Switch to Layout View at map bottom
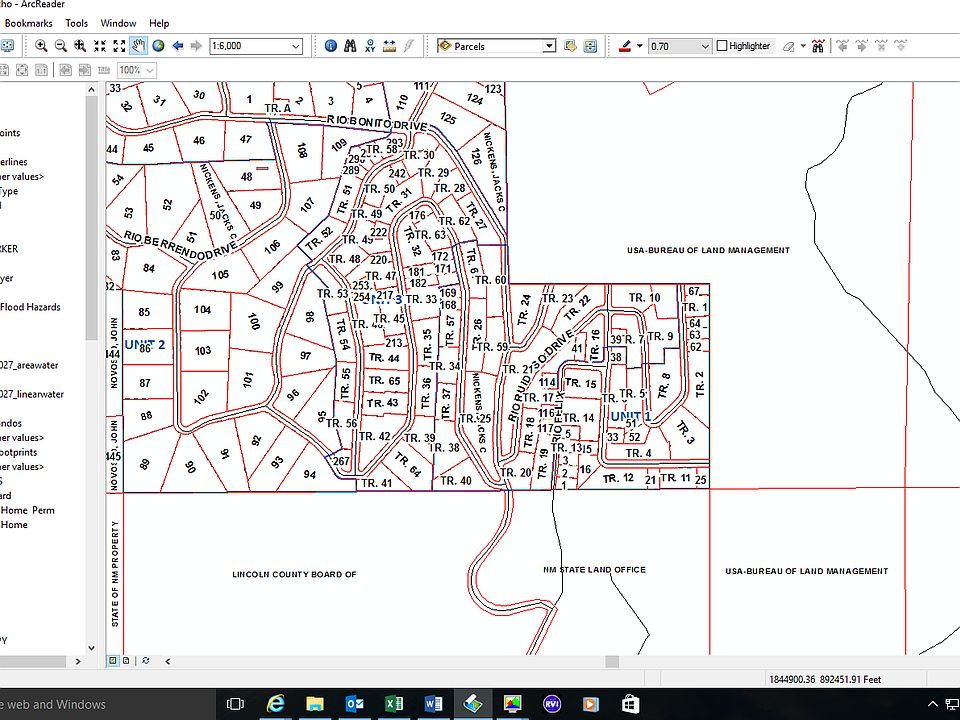This screenshot has height=720, width=960. click(x=126, y=660)
